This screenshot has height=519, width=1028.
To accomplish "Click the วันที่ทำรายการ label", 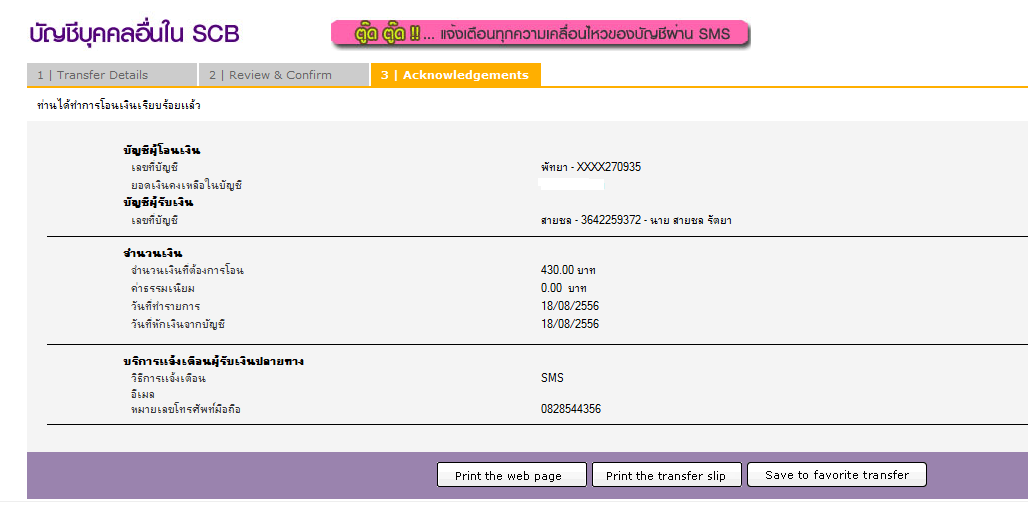I will tap(165, 307).
